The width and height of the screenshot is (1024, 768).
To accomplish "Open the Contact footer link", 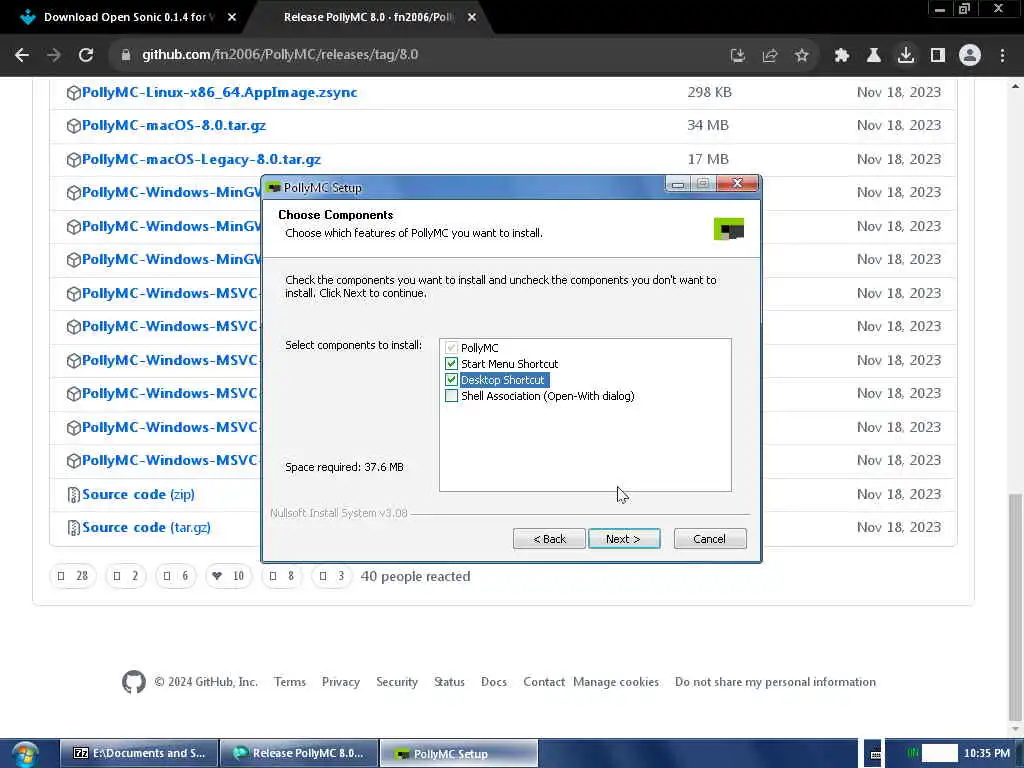I will [x=544, y=682].
